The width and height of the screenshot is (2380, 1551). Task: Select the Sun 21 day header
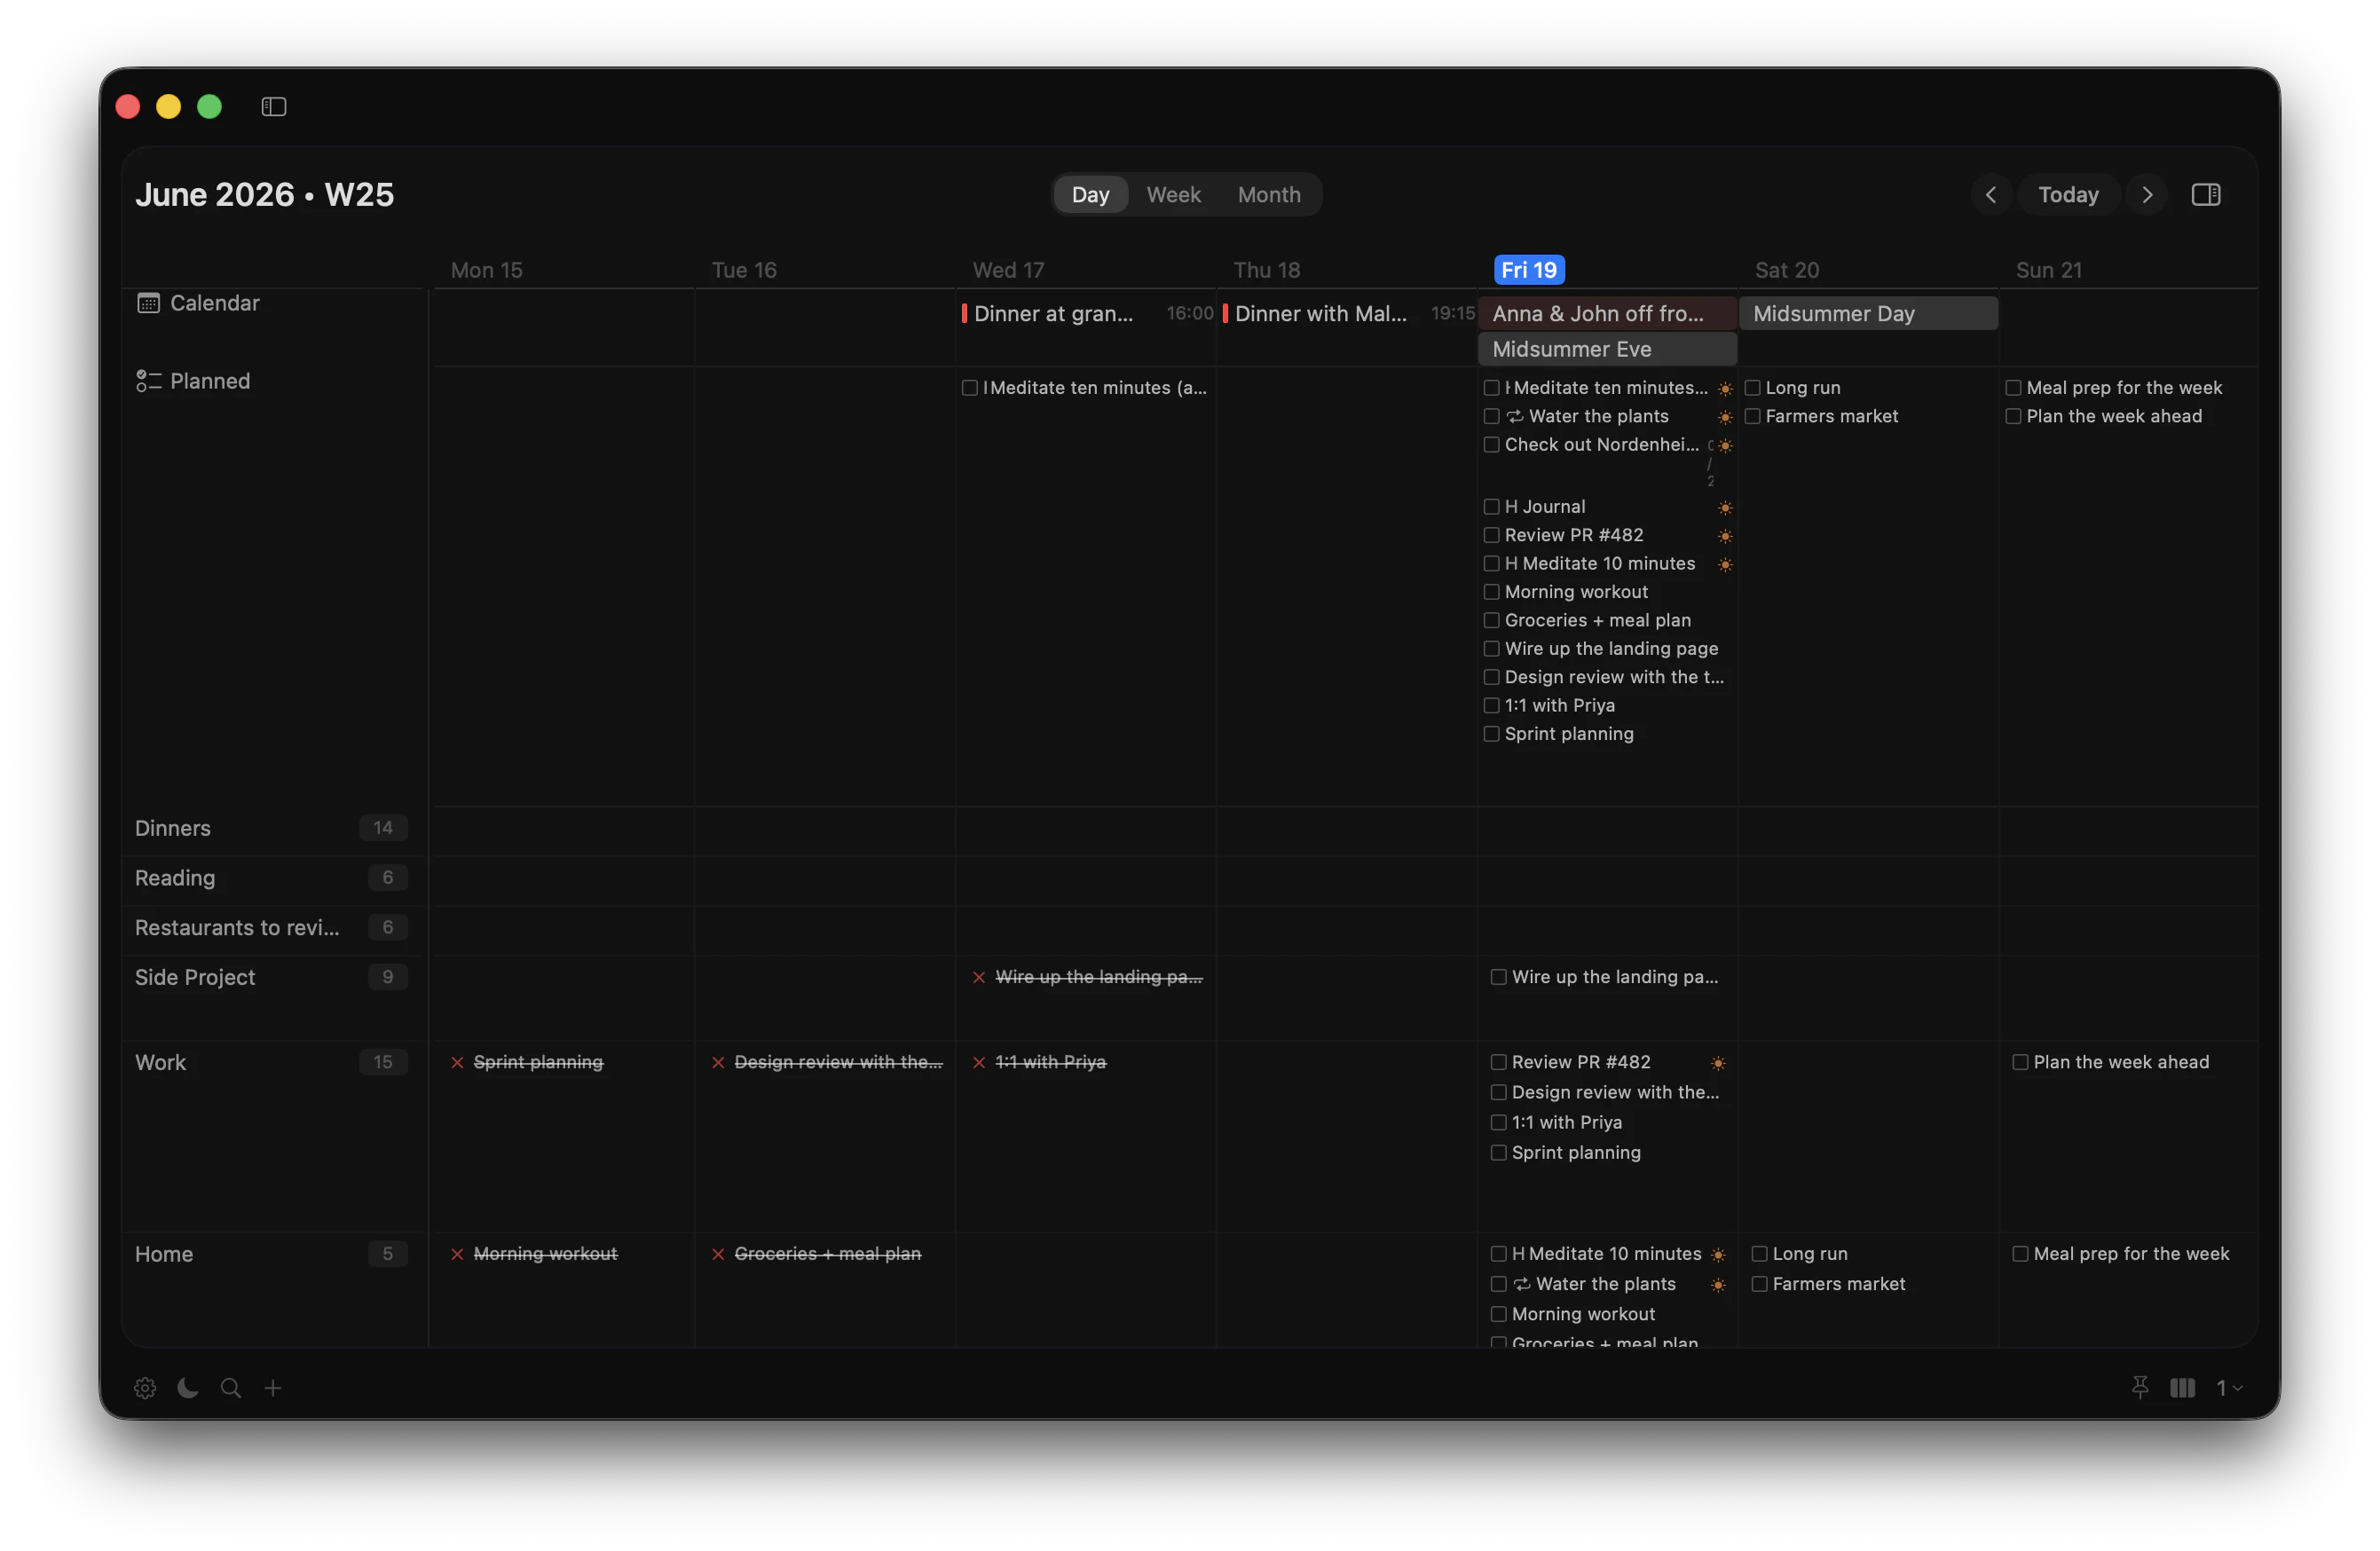(x=2048, y=270)
